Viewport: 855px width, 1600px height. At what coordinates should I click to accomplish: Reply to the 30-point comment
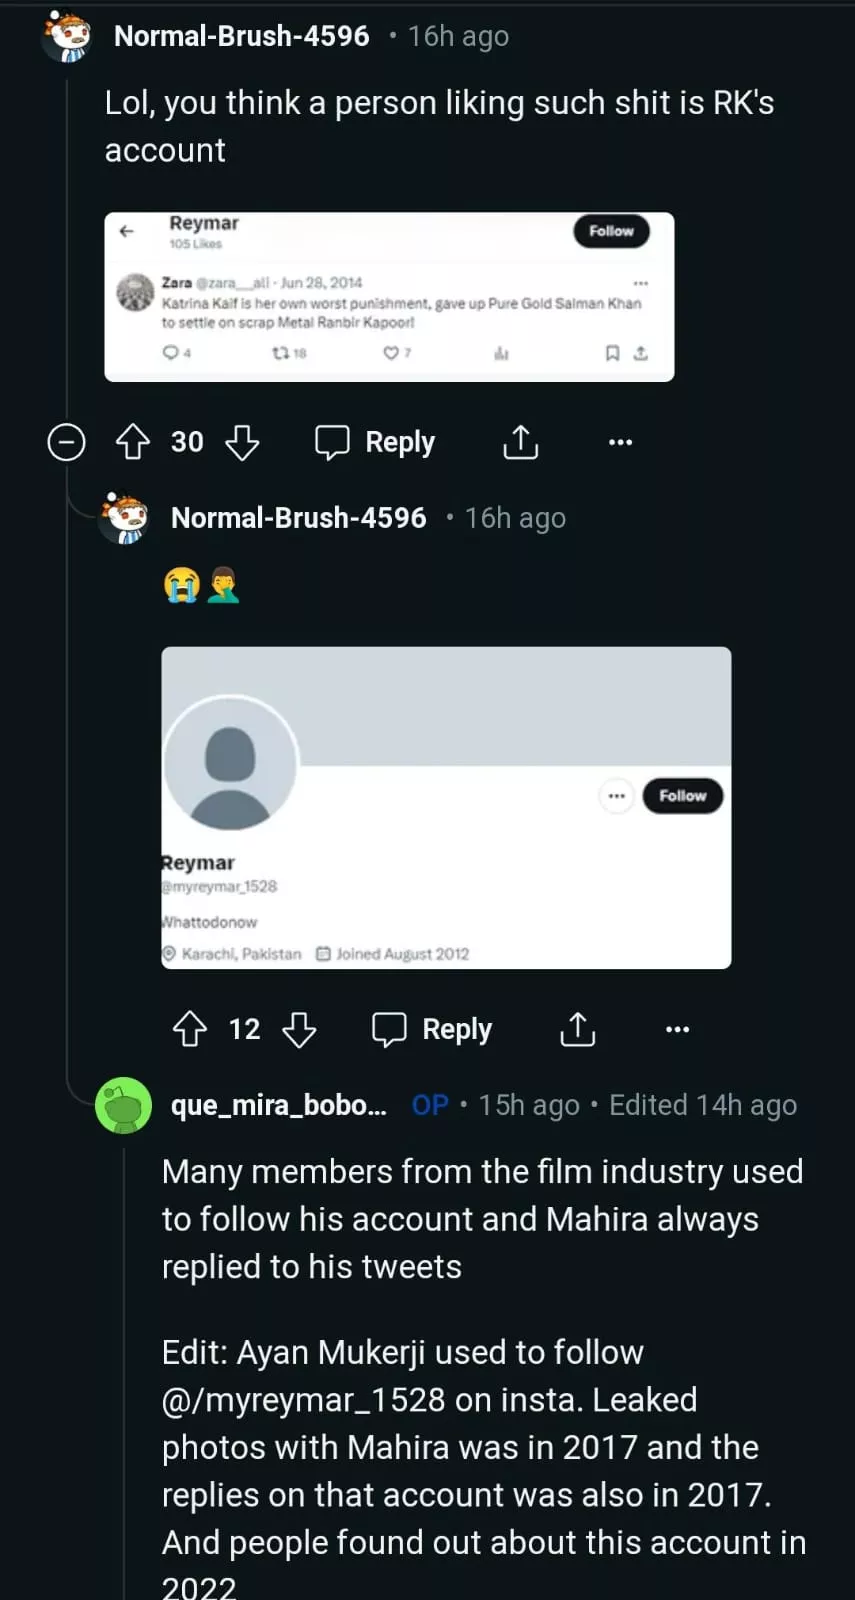coord(375,442)
